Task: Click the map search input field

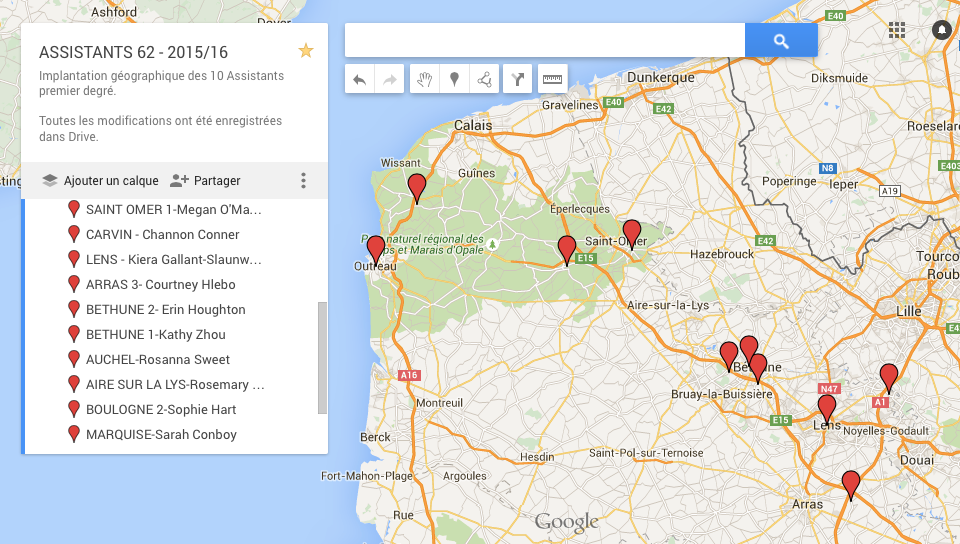Action: (x=544, y=41)
